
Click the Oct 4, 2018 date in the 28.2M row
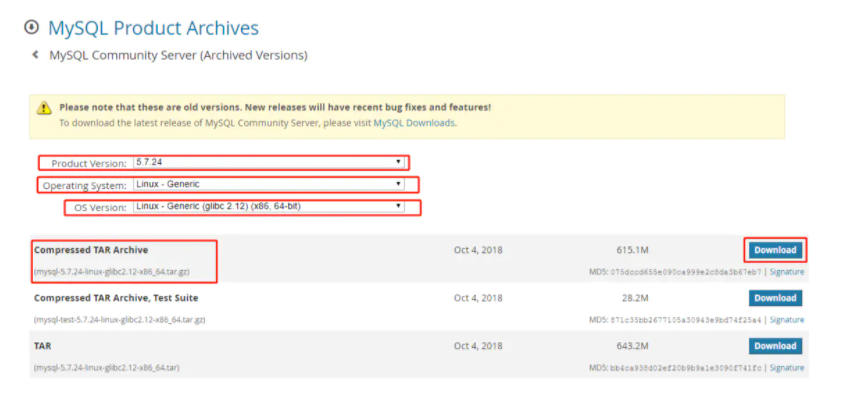(478, 298)
